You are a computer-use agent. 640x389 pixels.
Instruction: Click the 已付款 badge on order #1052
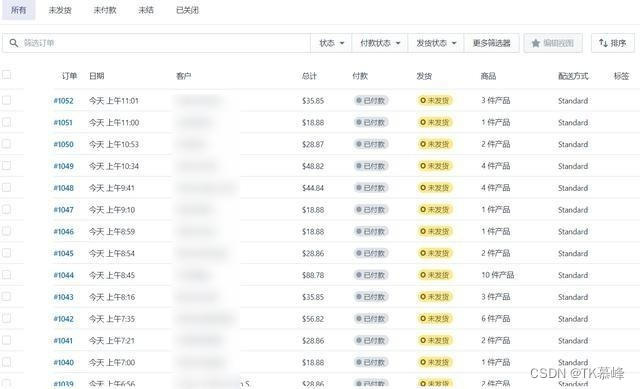click(371, 100)
